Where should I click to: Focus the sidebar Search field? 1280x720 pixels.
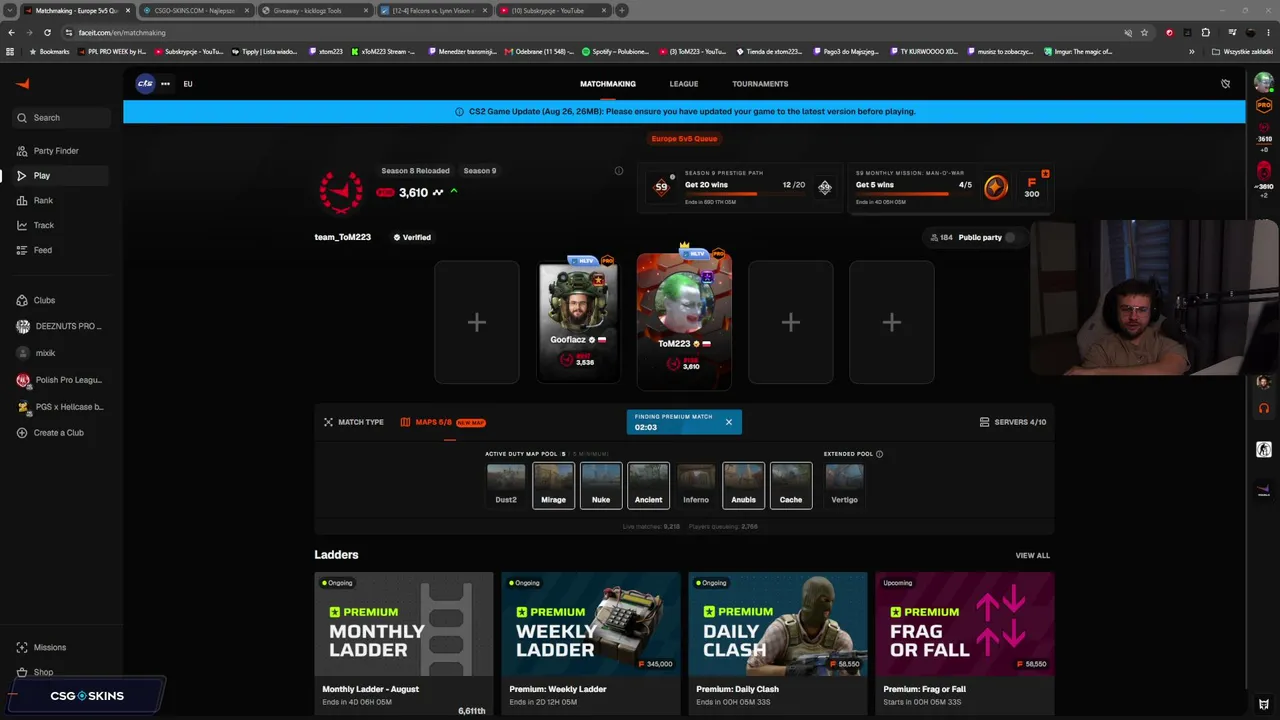tap(61, 118)
